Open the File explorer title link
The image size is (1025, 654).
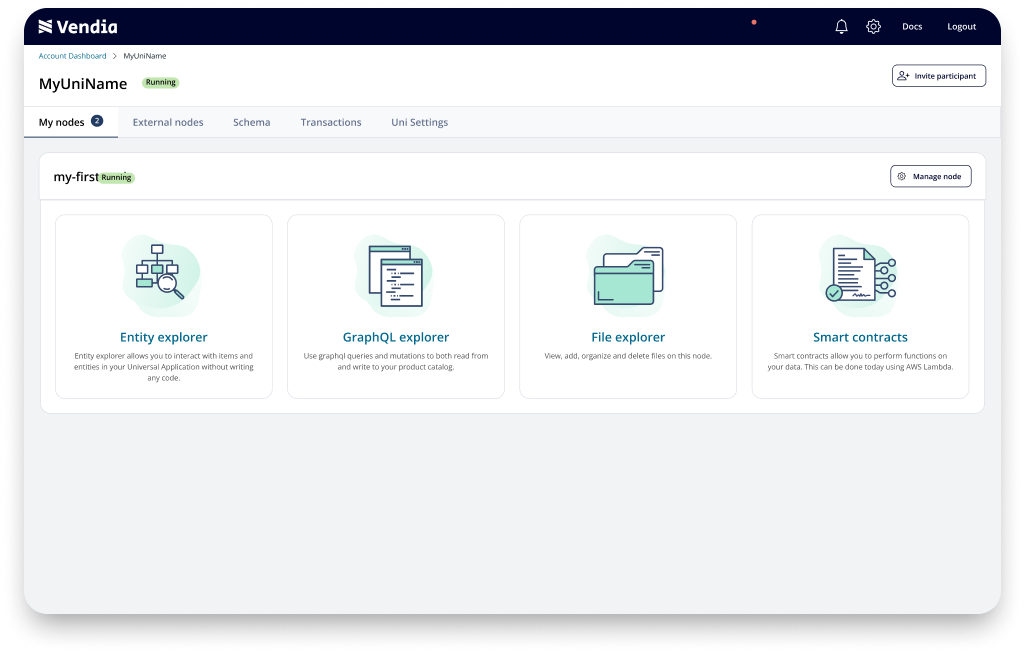(x=628, y=337)
